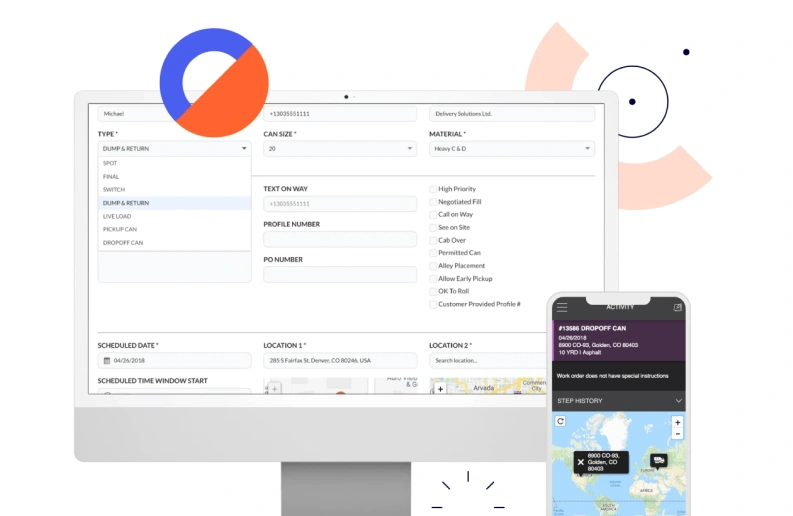Select LIVE LOAD from the Type list
This screenshot has width=793, height=516.
117,216
